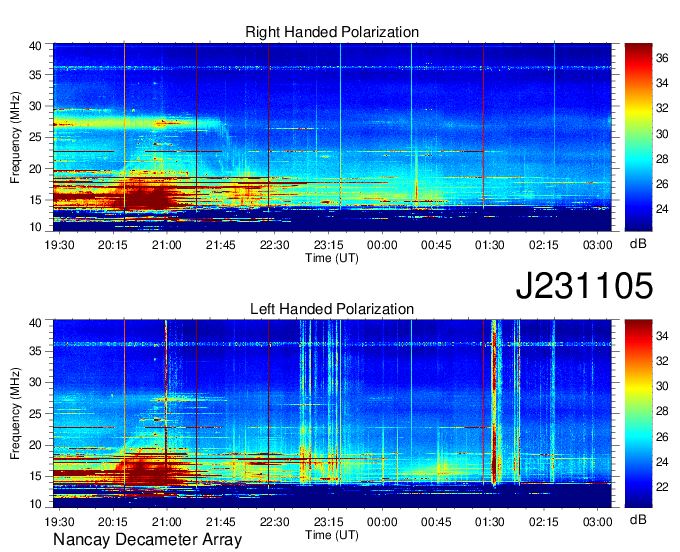
Task: Click "28" tick on Left Handed colorbar
Action: [662, 411]
